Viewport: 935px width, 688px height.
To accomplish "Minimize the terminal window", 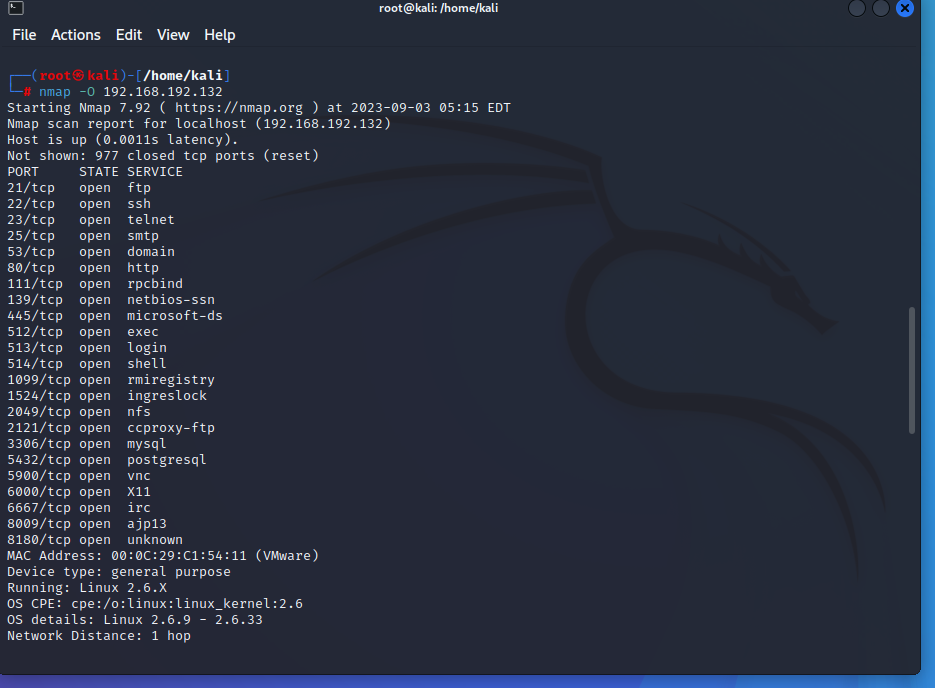I will click(857, 8).
